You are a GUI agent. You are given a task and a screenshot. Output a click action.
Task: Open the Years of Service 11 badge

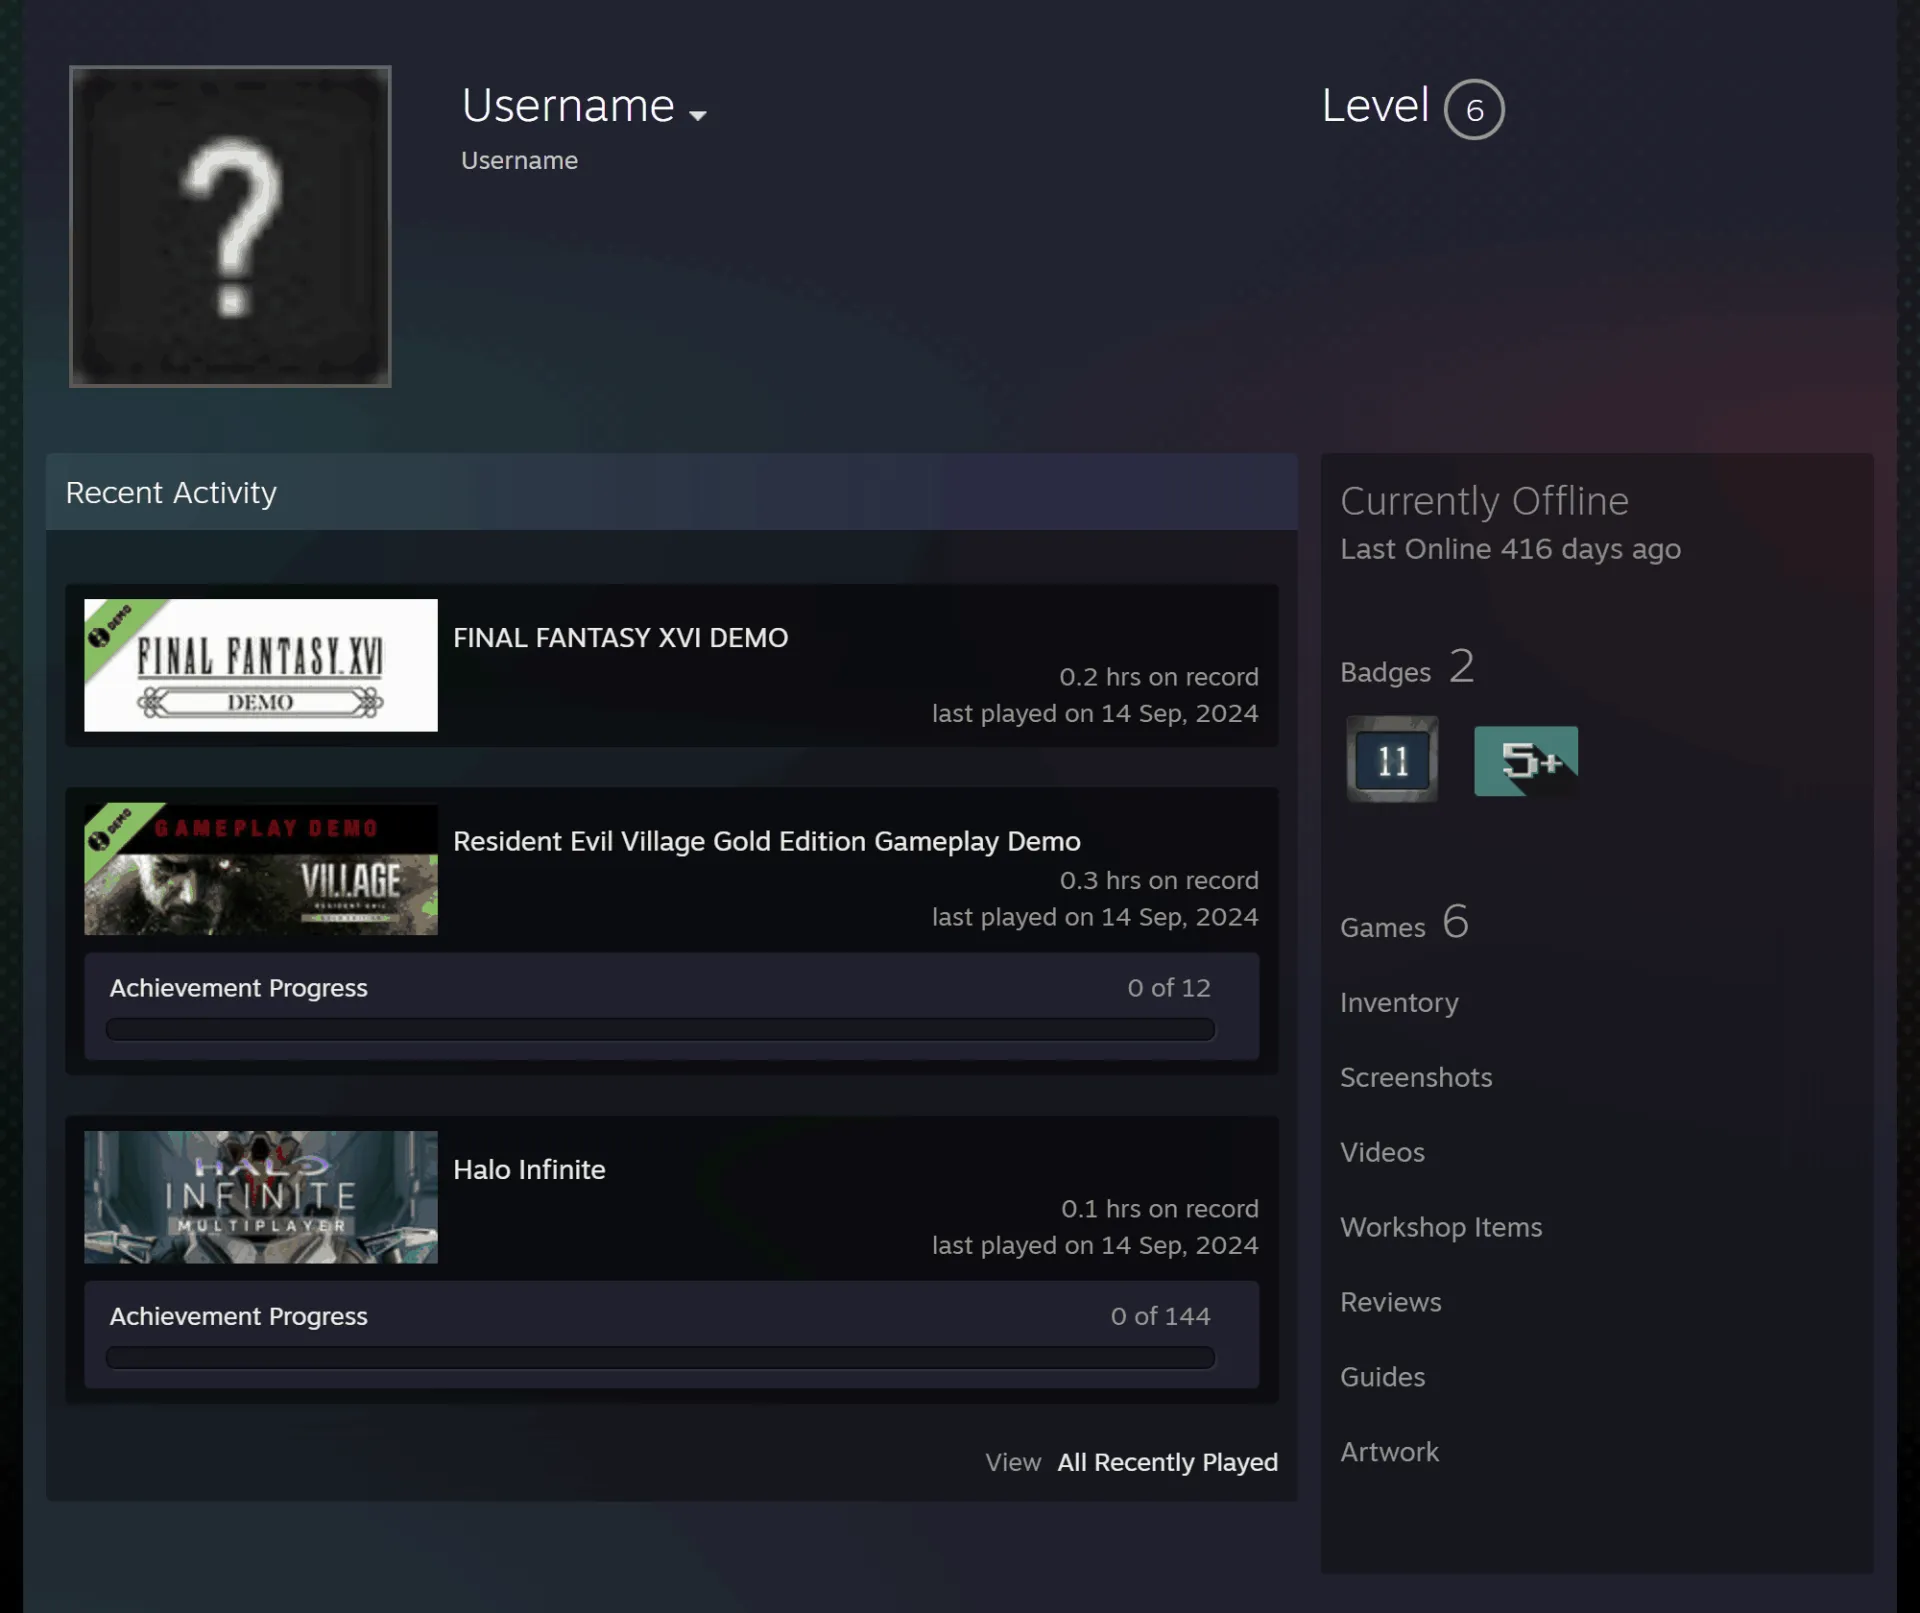tap(1392, 760)
